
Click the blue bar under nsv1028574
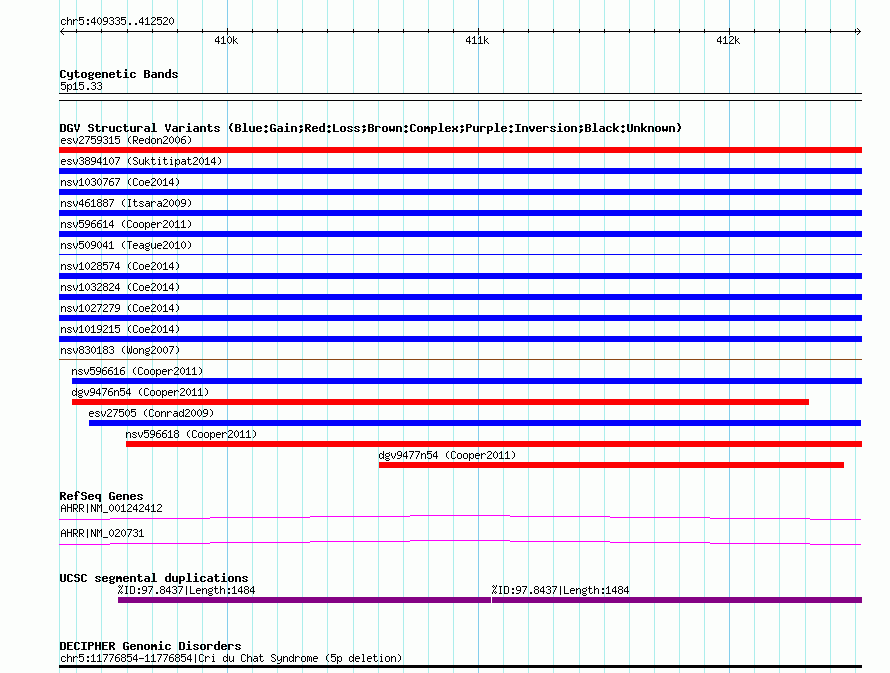click(460, 276)
